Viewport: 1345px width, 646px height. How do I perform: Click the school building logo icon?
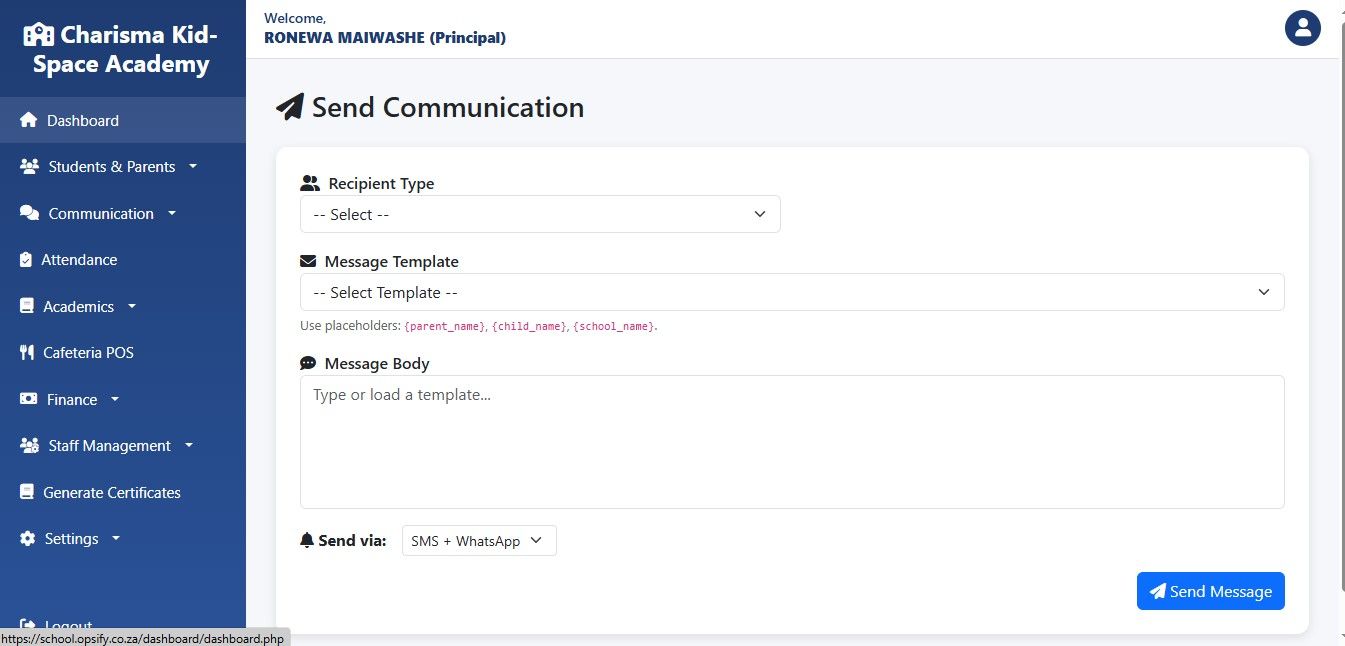coord(39,35)
